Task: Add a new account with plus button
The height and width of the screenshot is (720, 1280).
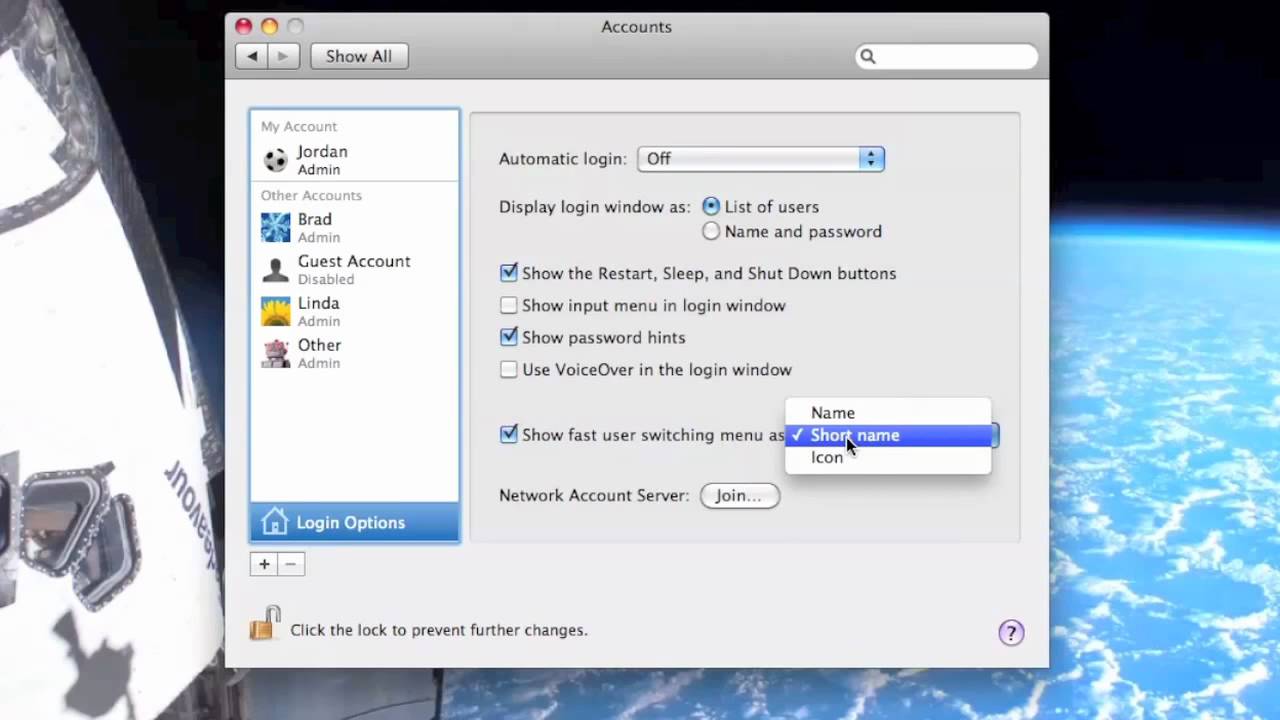Action: click(264, 564)
